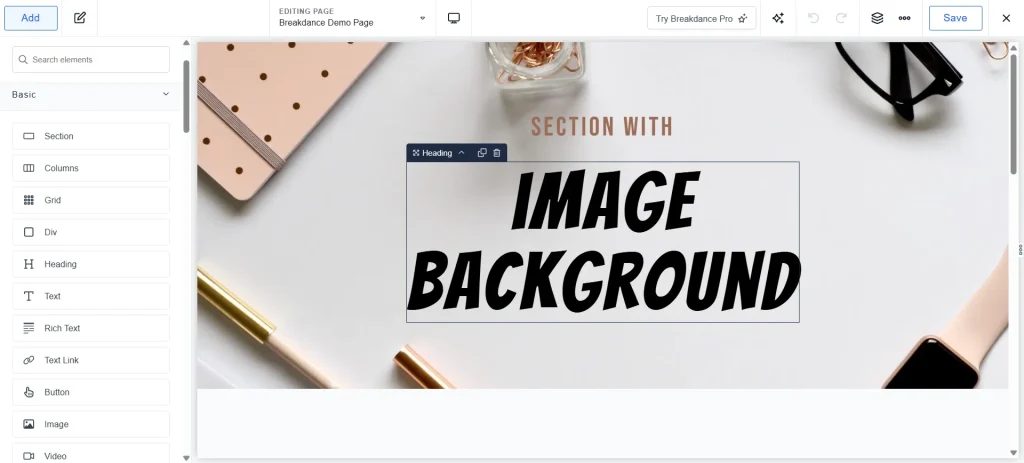Click the redo arrow icon
The image size is (1024, 463).
coord(841,18)
